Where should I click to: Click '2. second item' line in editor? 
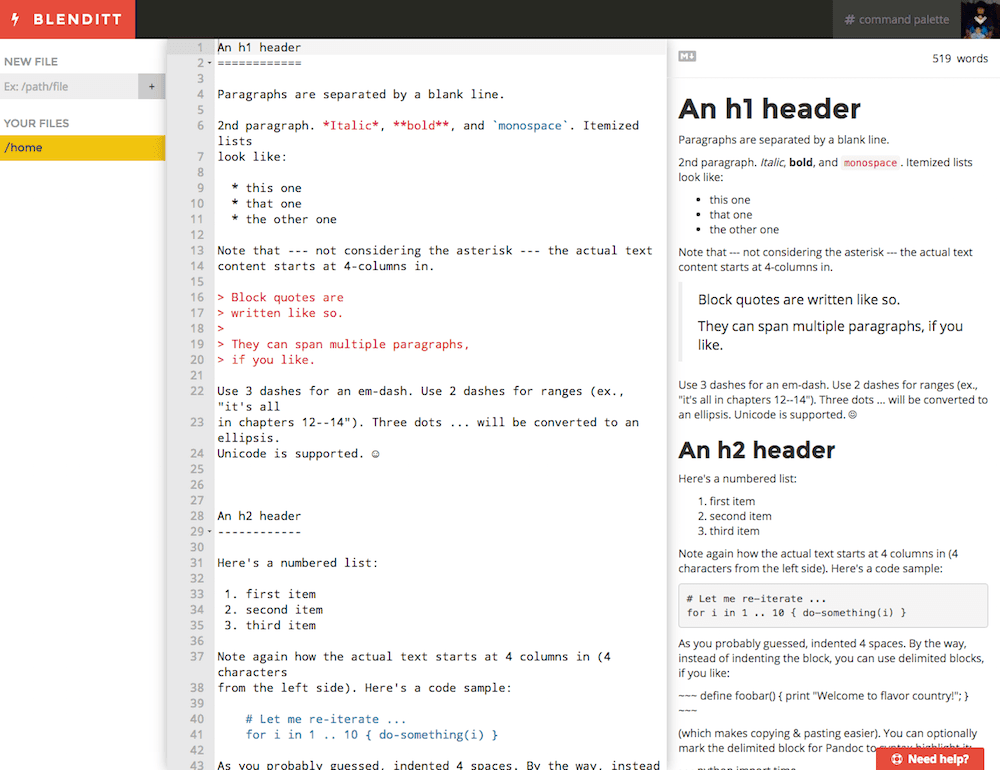click(274, 610)
